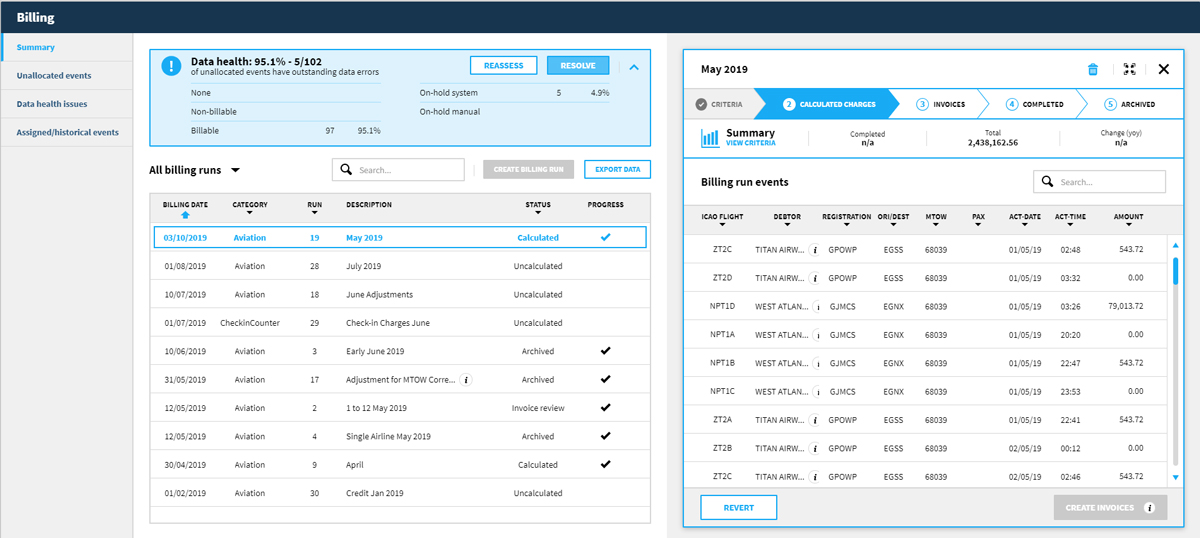Click magnifier icon in billing runs search
Screen dimensions: 1200x538
[346, 170]
